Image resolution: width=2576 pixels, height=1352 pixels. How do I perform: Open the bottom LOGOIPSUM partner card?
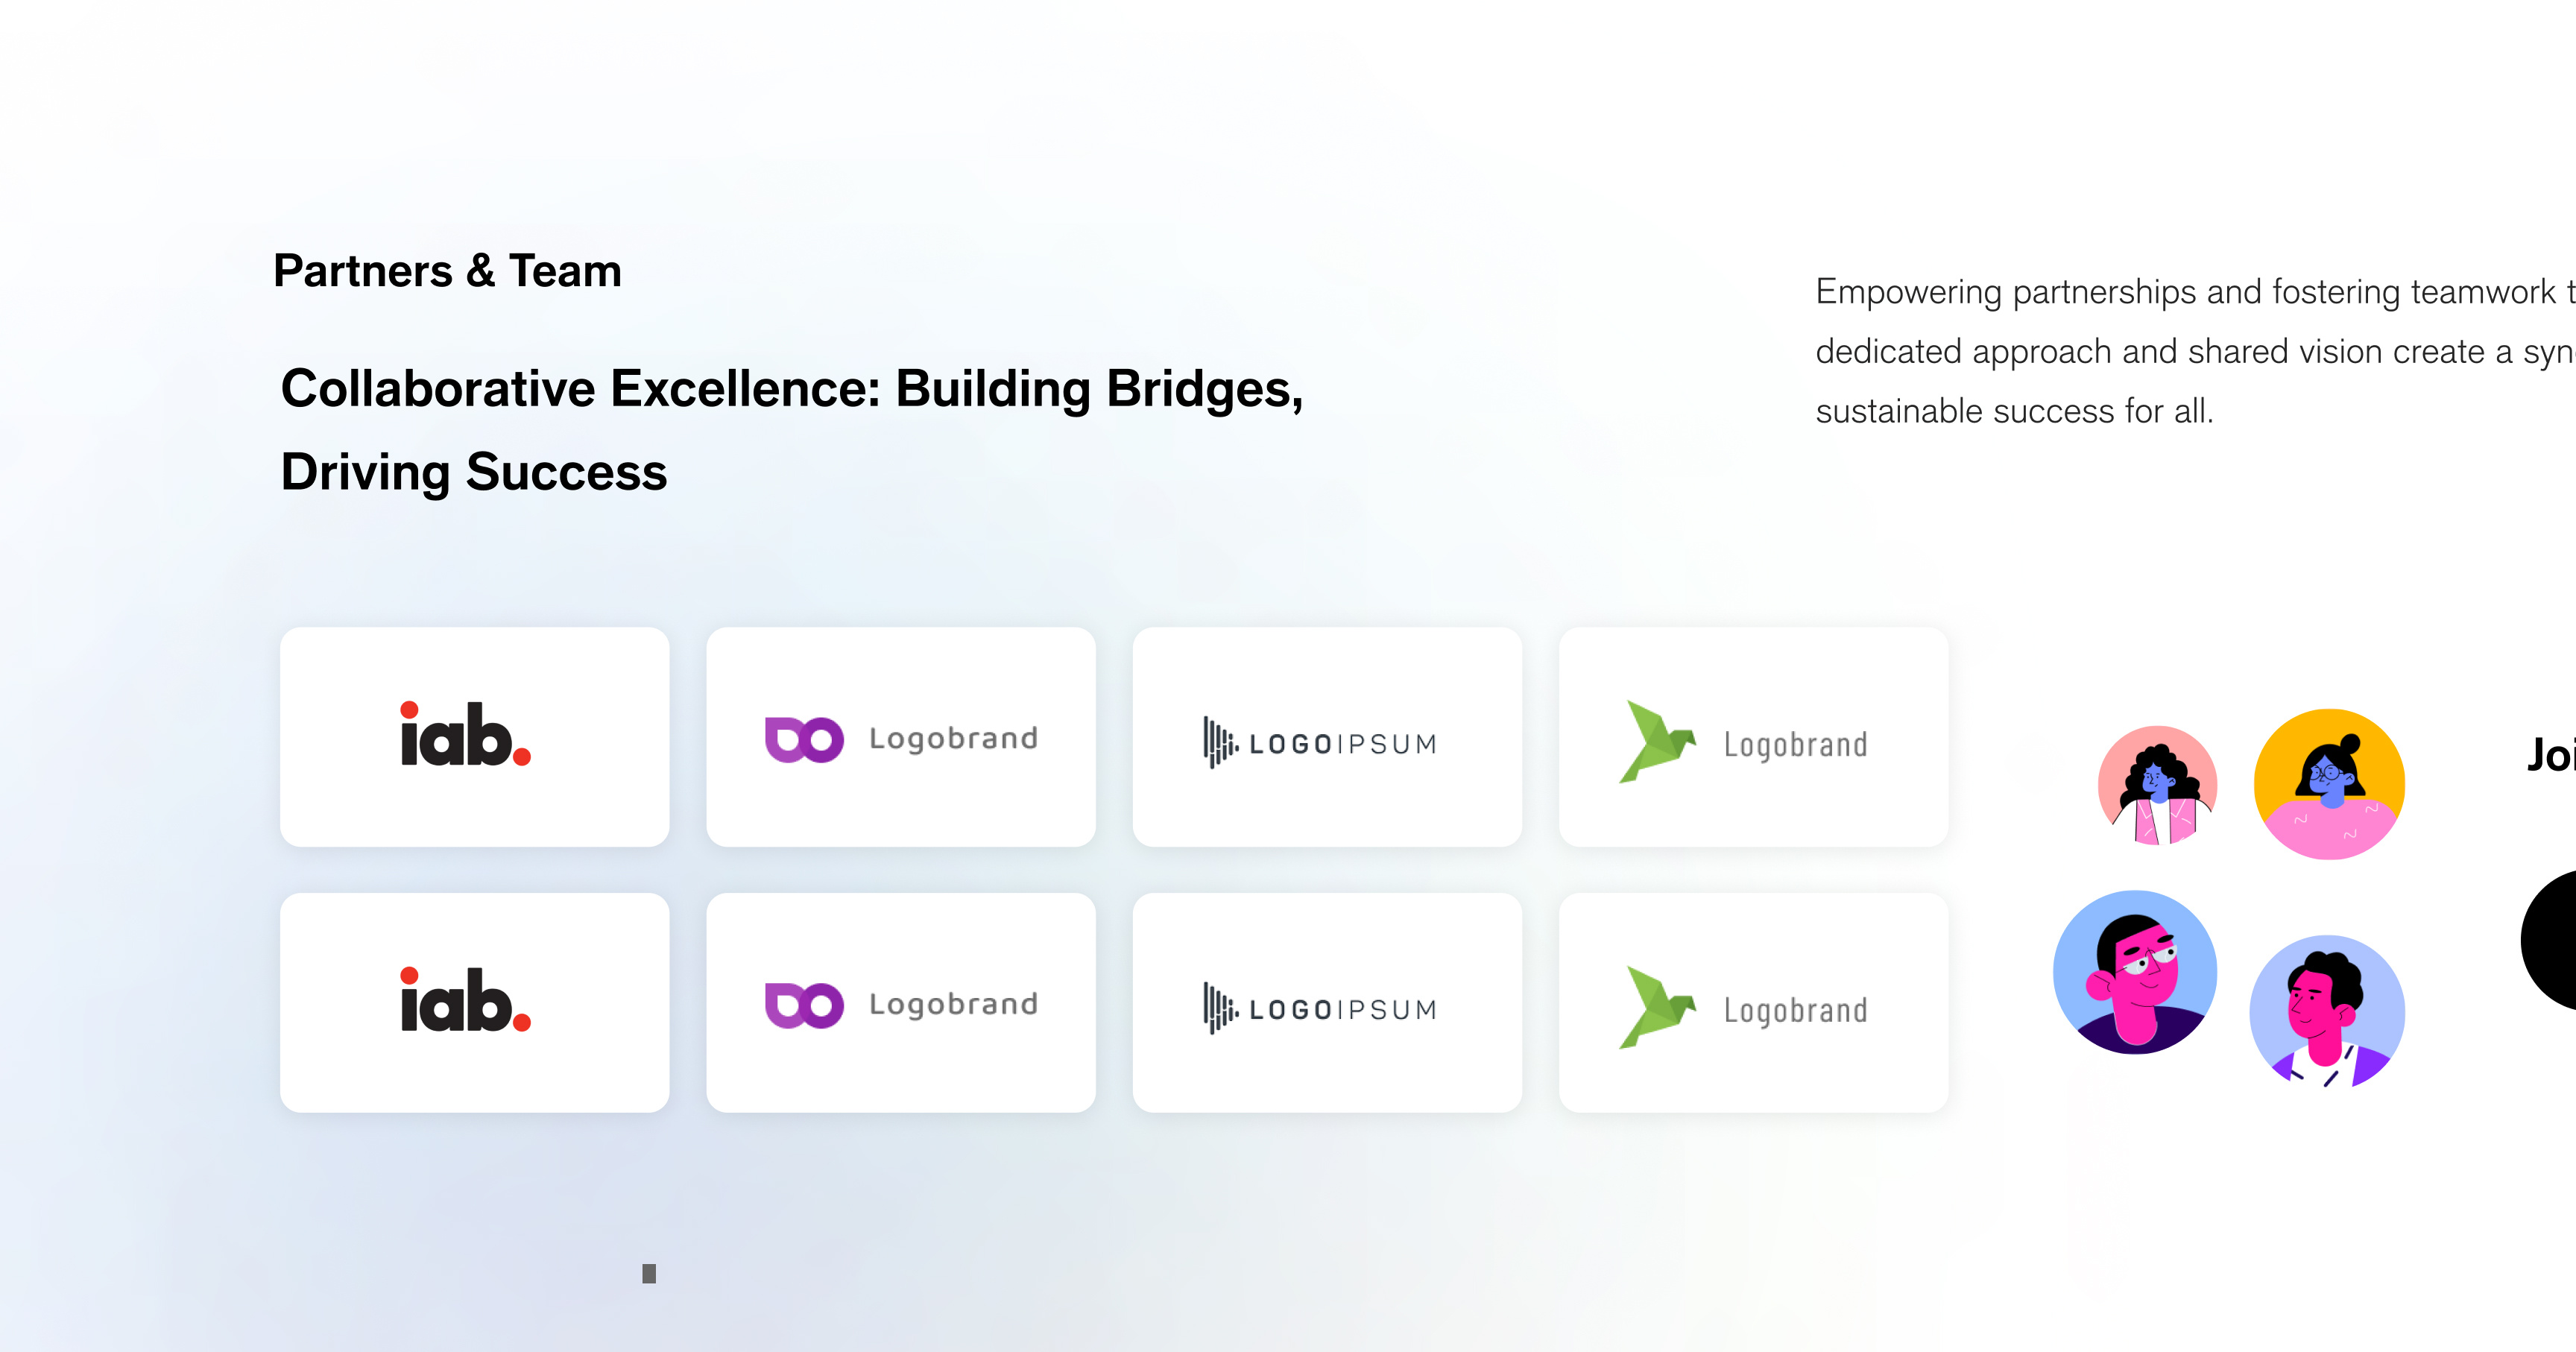point(1326,1002)
